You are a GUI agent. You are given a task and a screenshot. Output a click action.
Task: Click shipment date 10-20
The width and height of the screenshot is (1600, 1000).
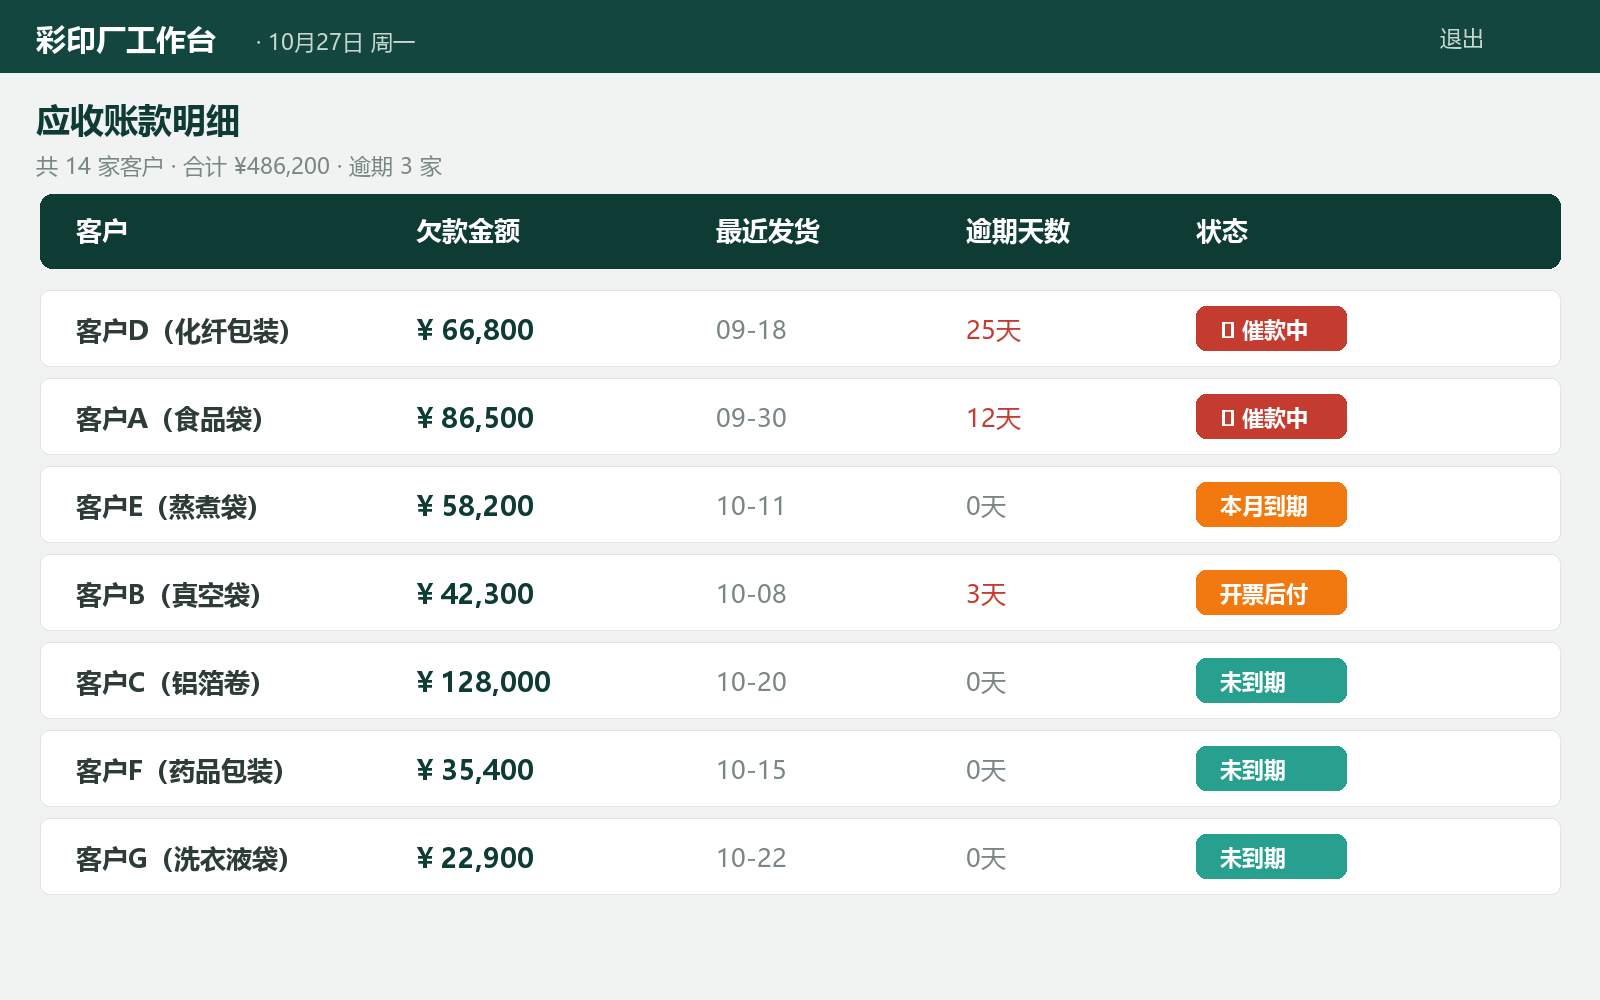[x=751, y=682]
